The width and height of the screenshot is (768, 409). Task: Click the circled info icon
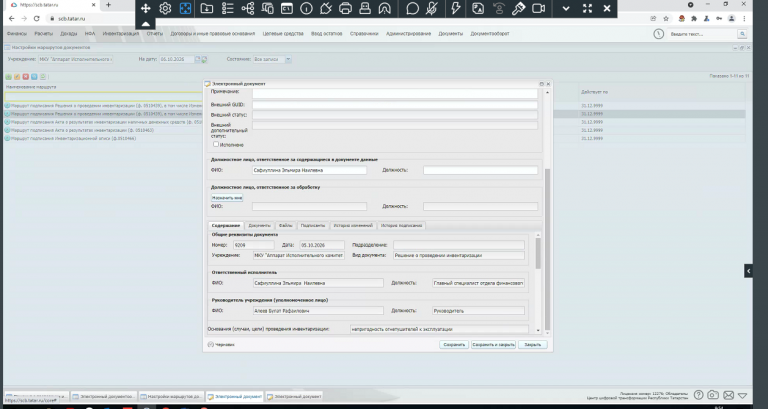coord(306,8)
